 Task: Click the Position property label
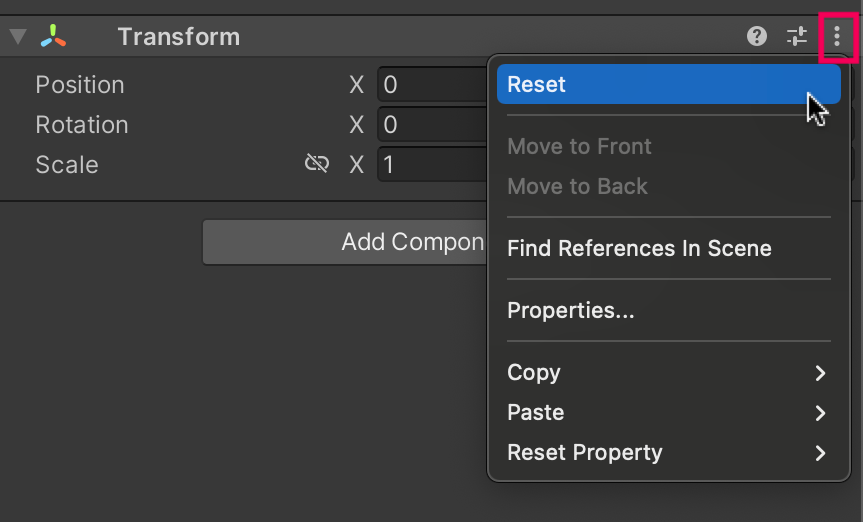pyautogui.click(x=80, y=85)
